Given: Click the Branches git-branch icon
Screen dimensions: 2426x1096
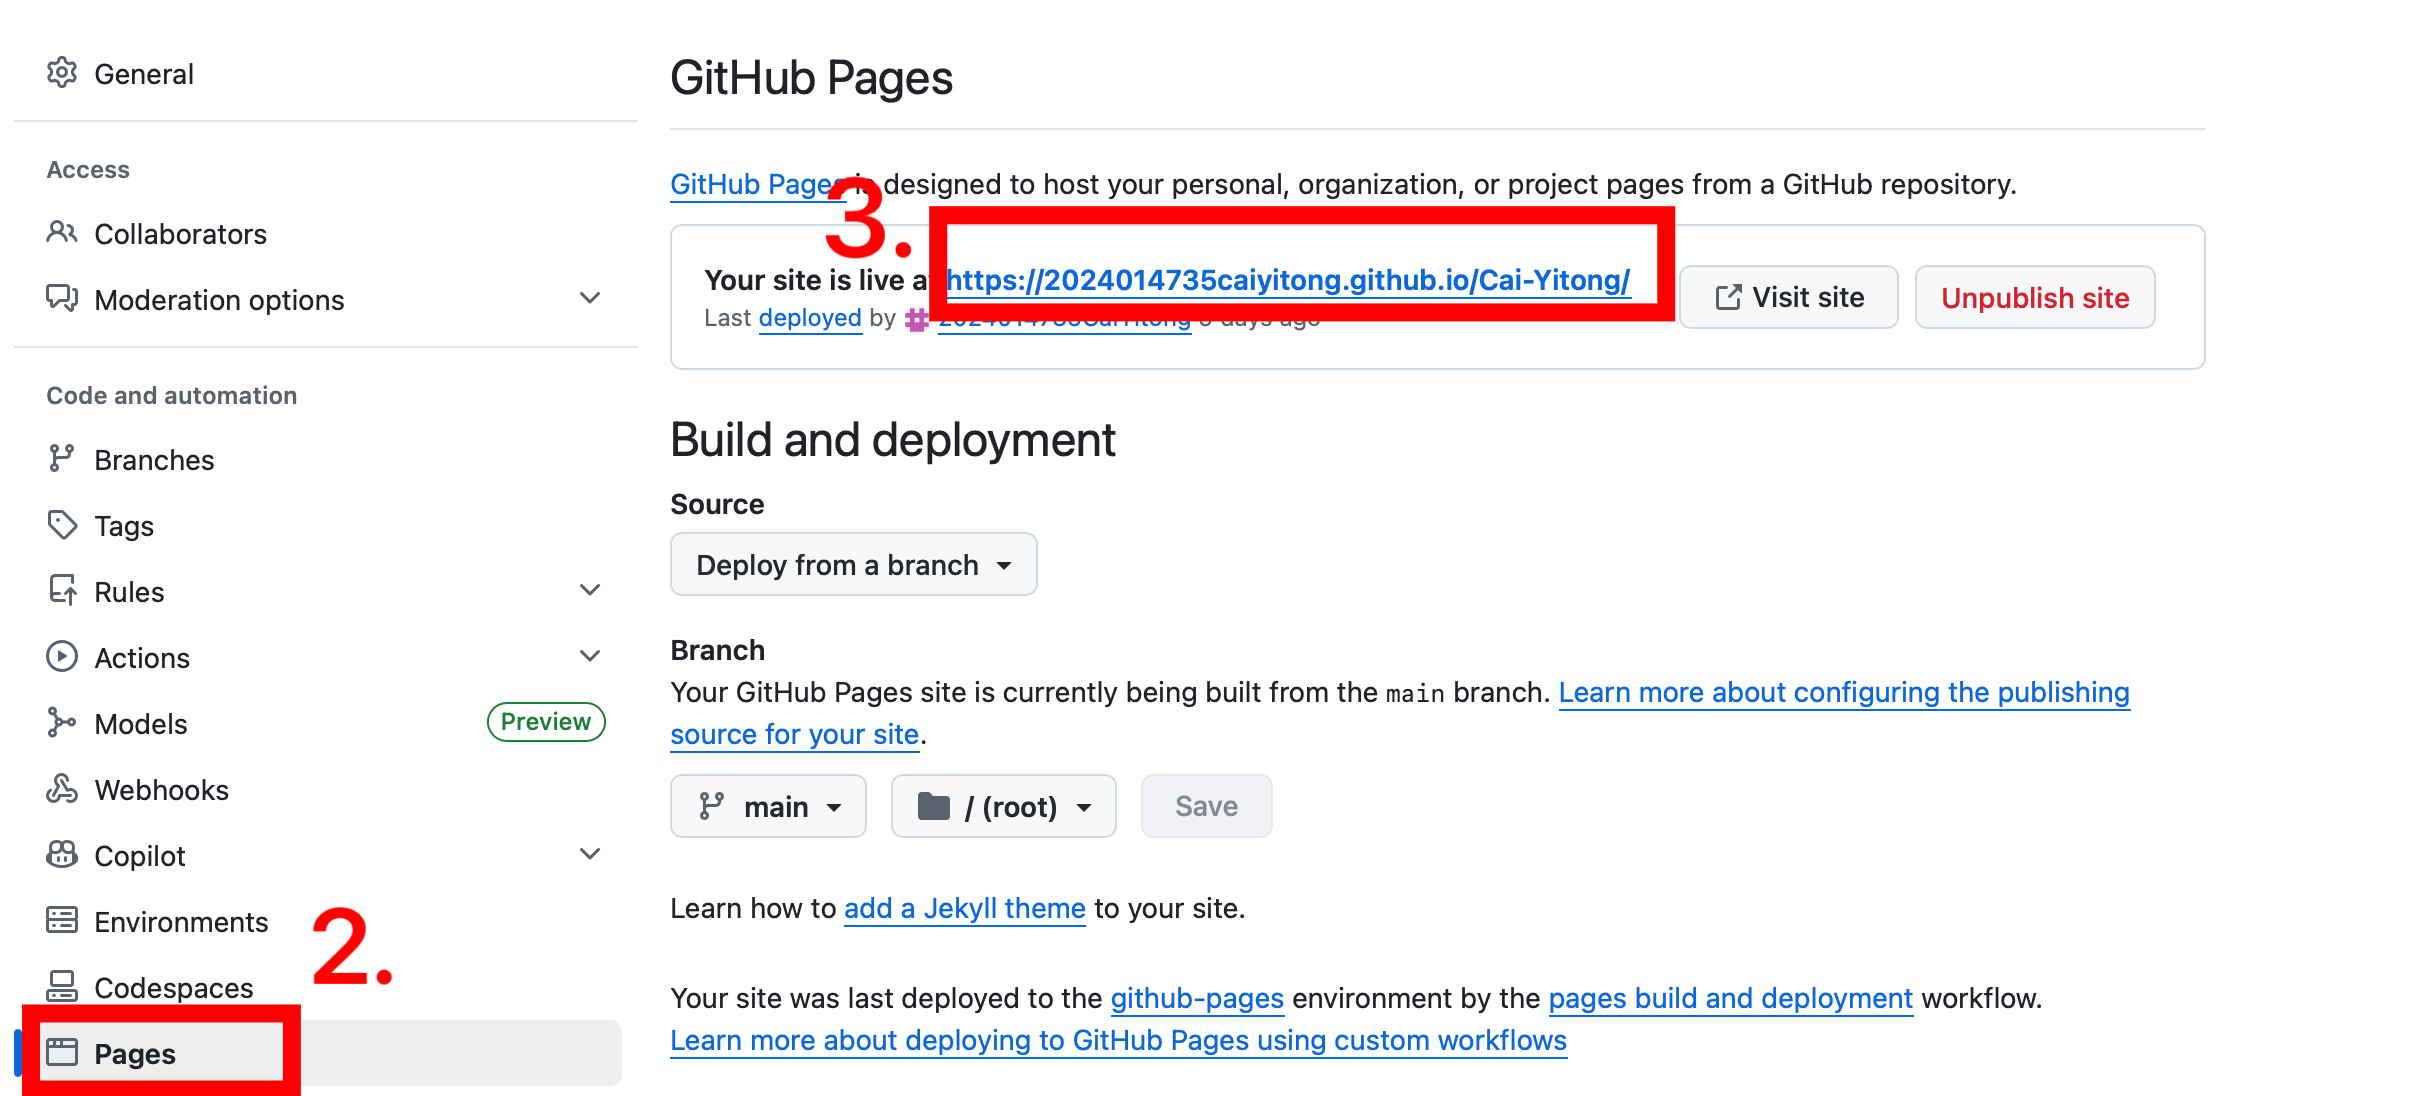Looking at the screenshot, I should pos(62,459).
